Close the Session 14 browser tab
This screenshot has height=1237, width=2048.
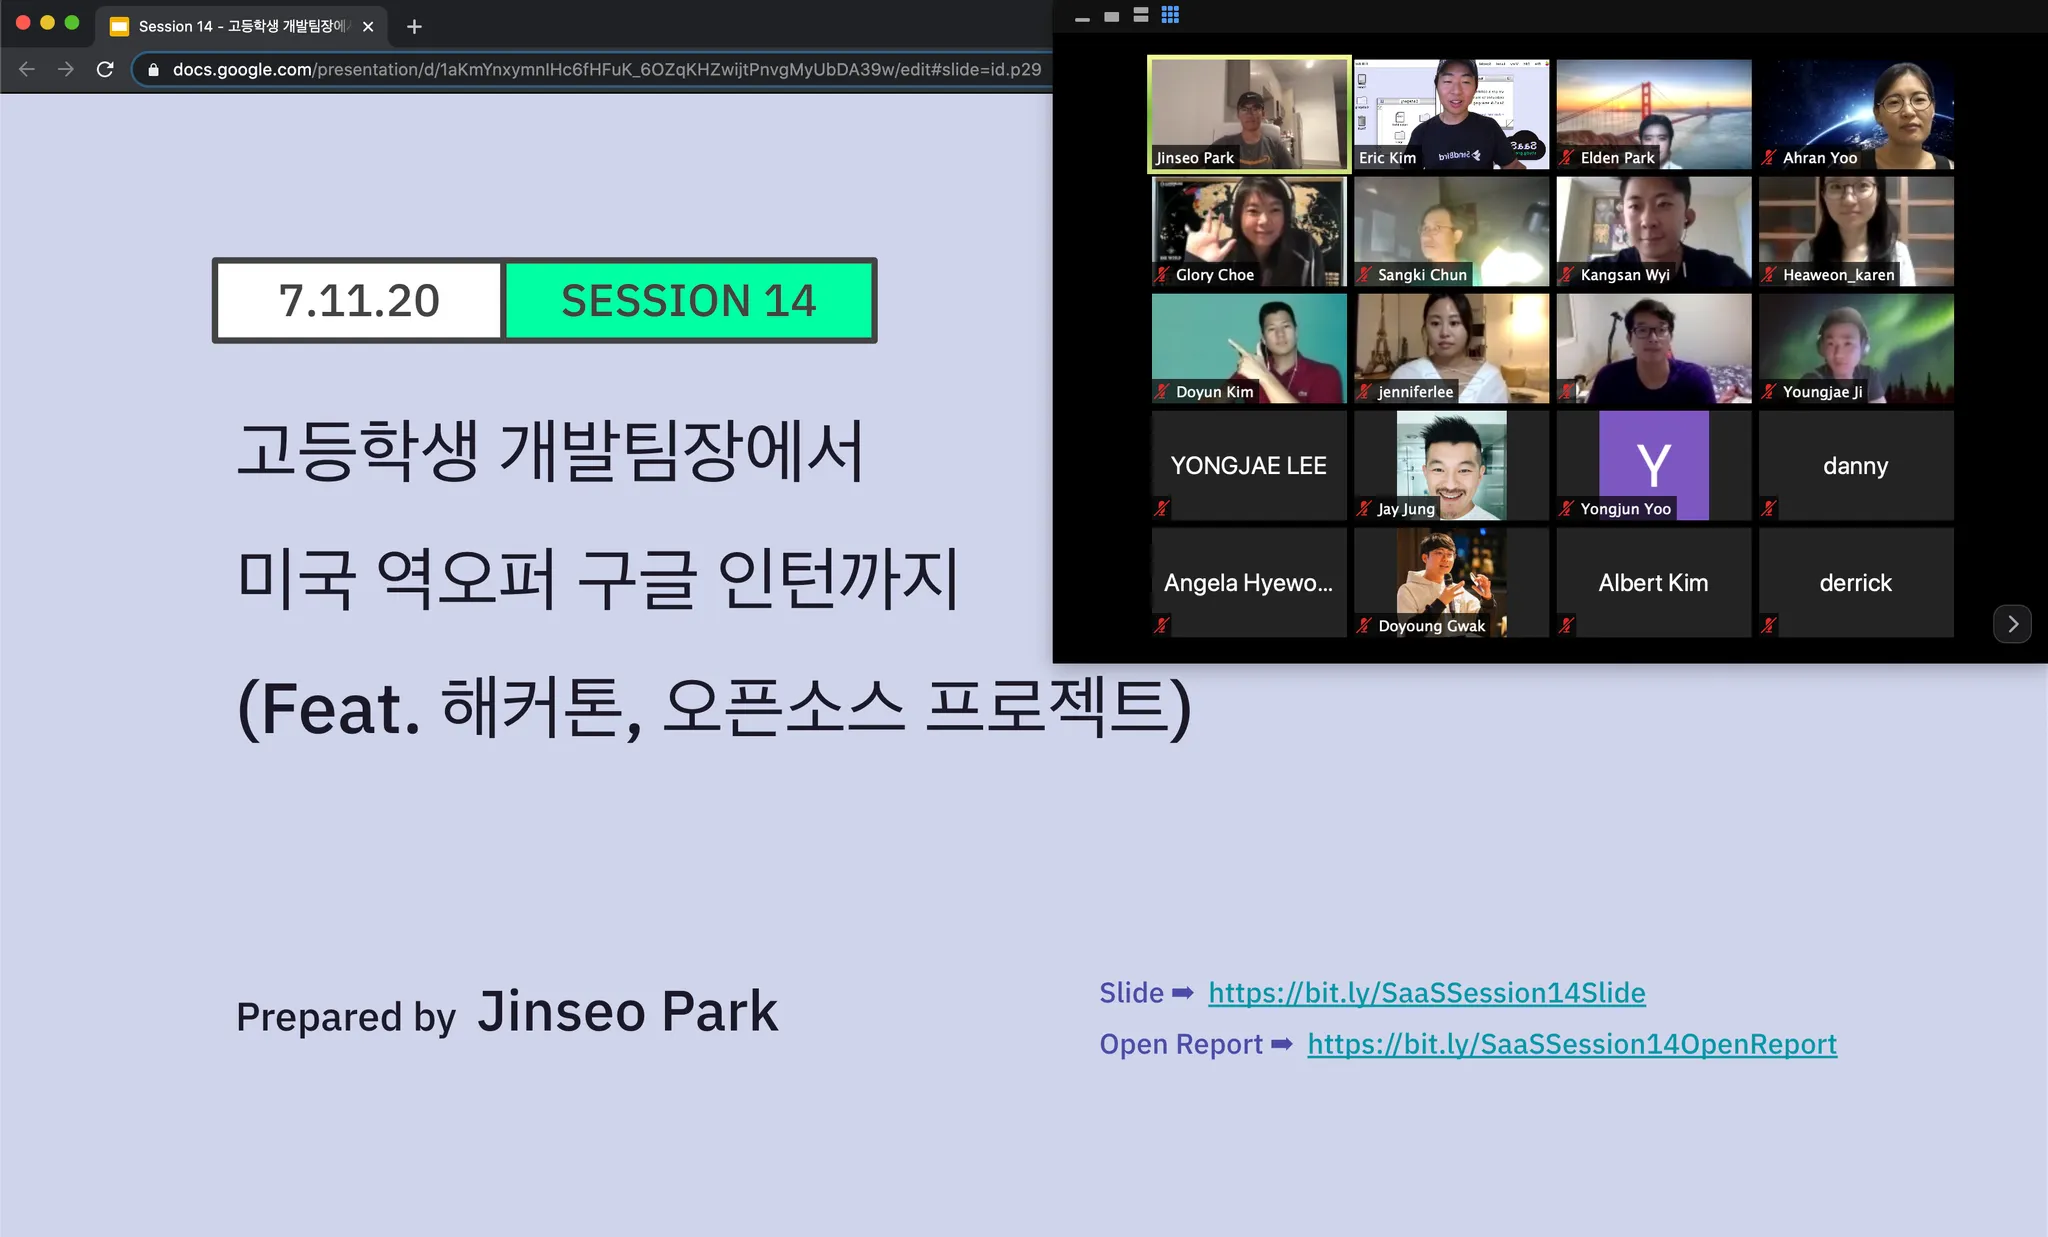(x=368, y=27)
